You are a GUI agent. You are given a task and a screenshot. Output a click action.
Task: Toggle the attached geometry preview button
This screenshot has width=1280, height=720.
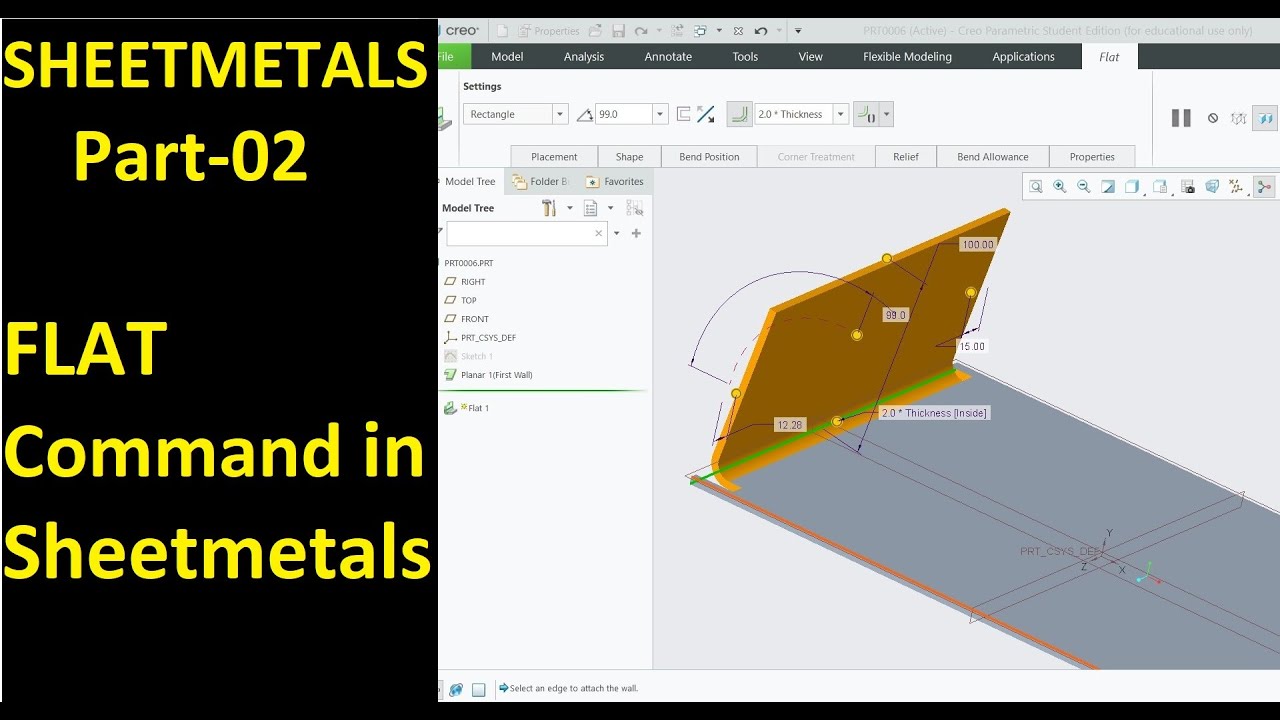[1265, 118]
